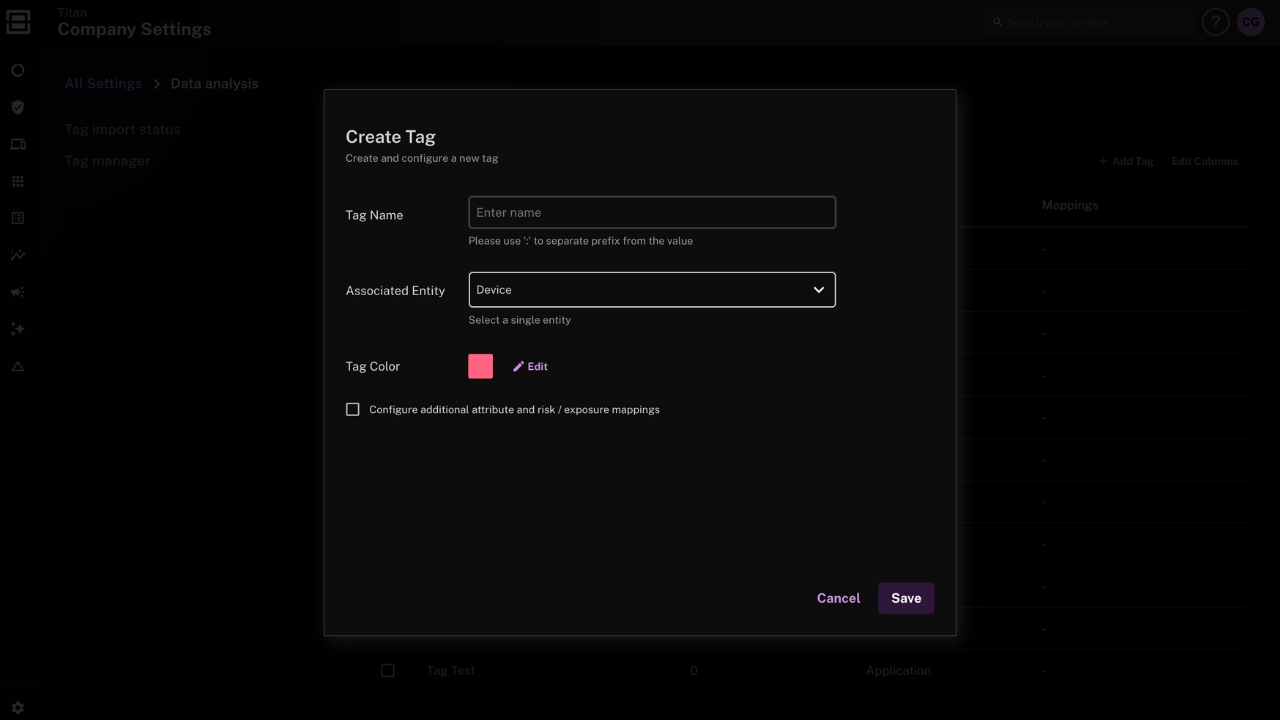1280x720 pixels.
Task: Click the triangle alert icon in sidebar
Action: coord(17,366)
